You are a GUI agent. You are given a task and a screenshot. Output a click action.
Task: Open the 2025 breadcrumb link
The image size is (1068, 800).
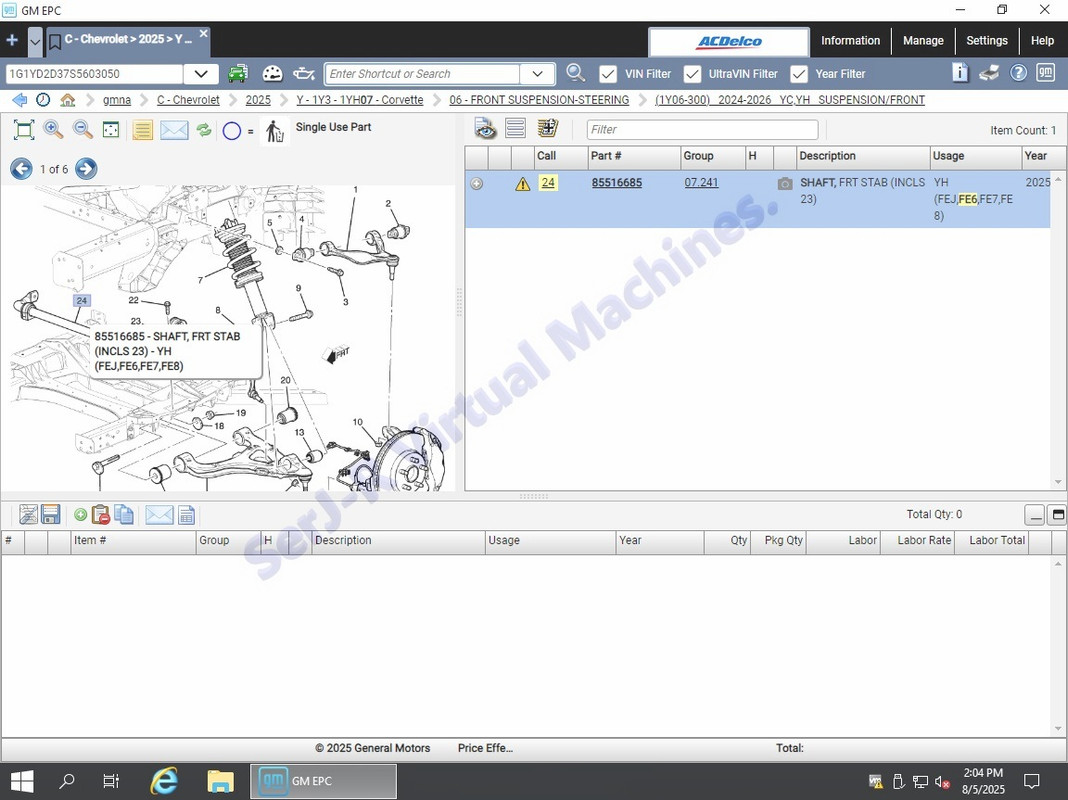[x=258, y=100]
